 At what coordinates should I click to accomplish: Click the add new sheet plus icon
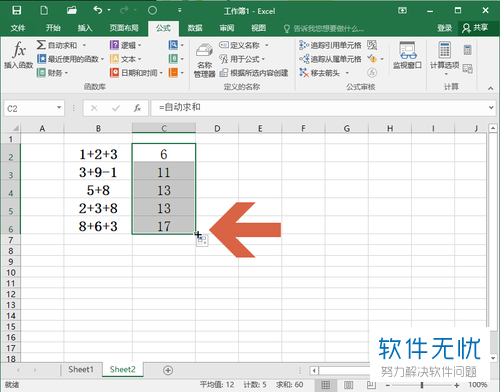[x=168, y=370]
